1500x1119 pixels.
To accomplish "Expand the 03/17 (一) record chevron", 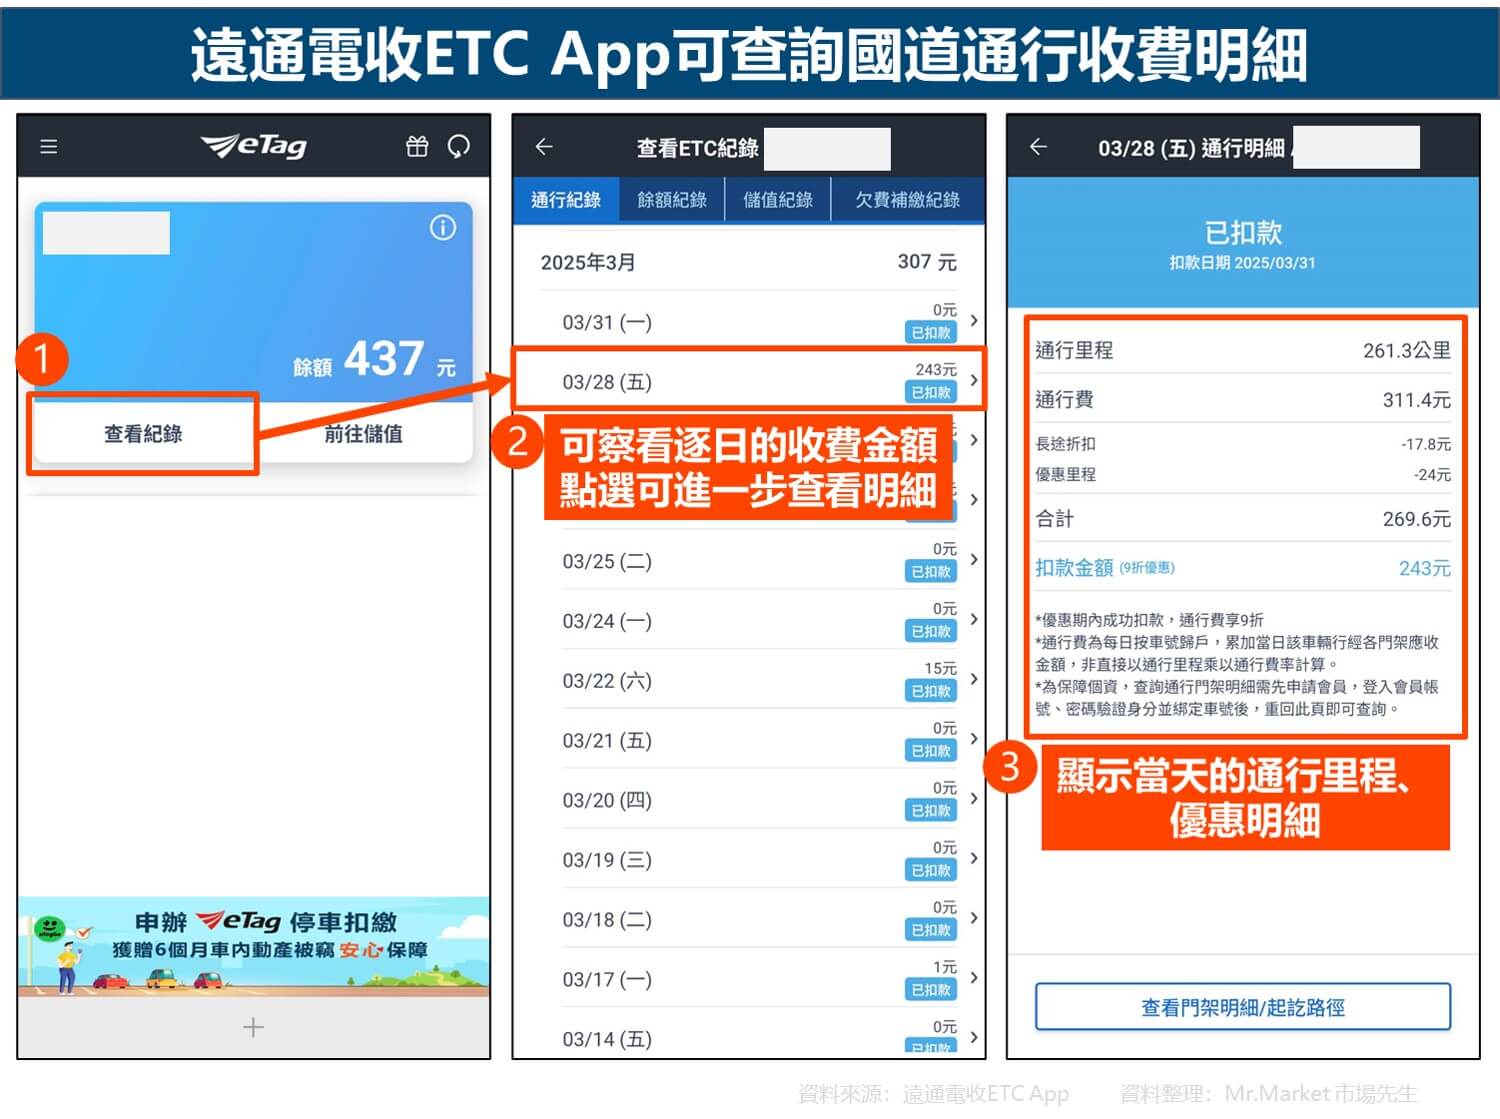I will [x=974, y=978].
